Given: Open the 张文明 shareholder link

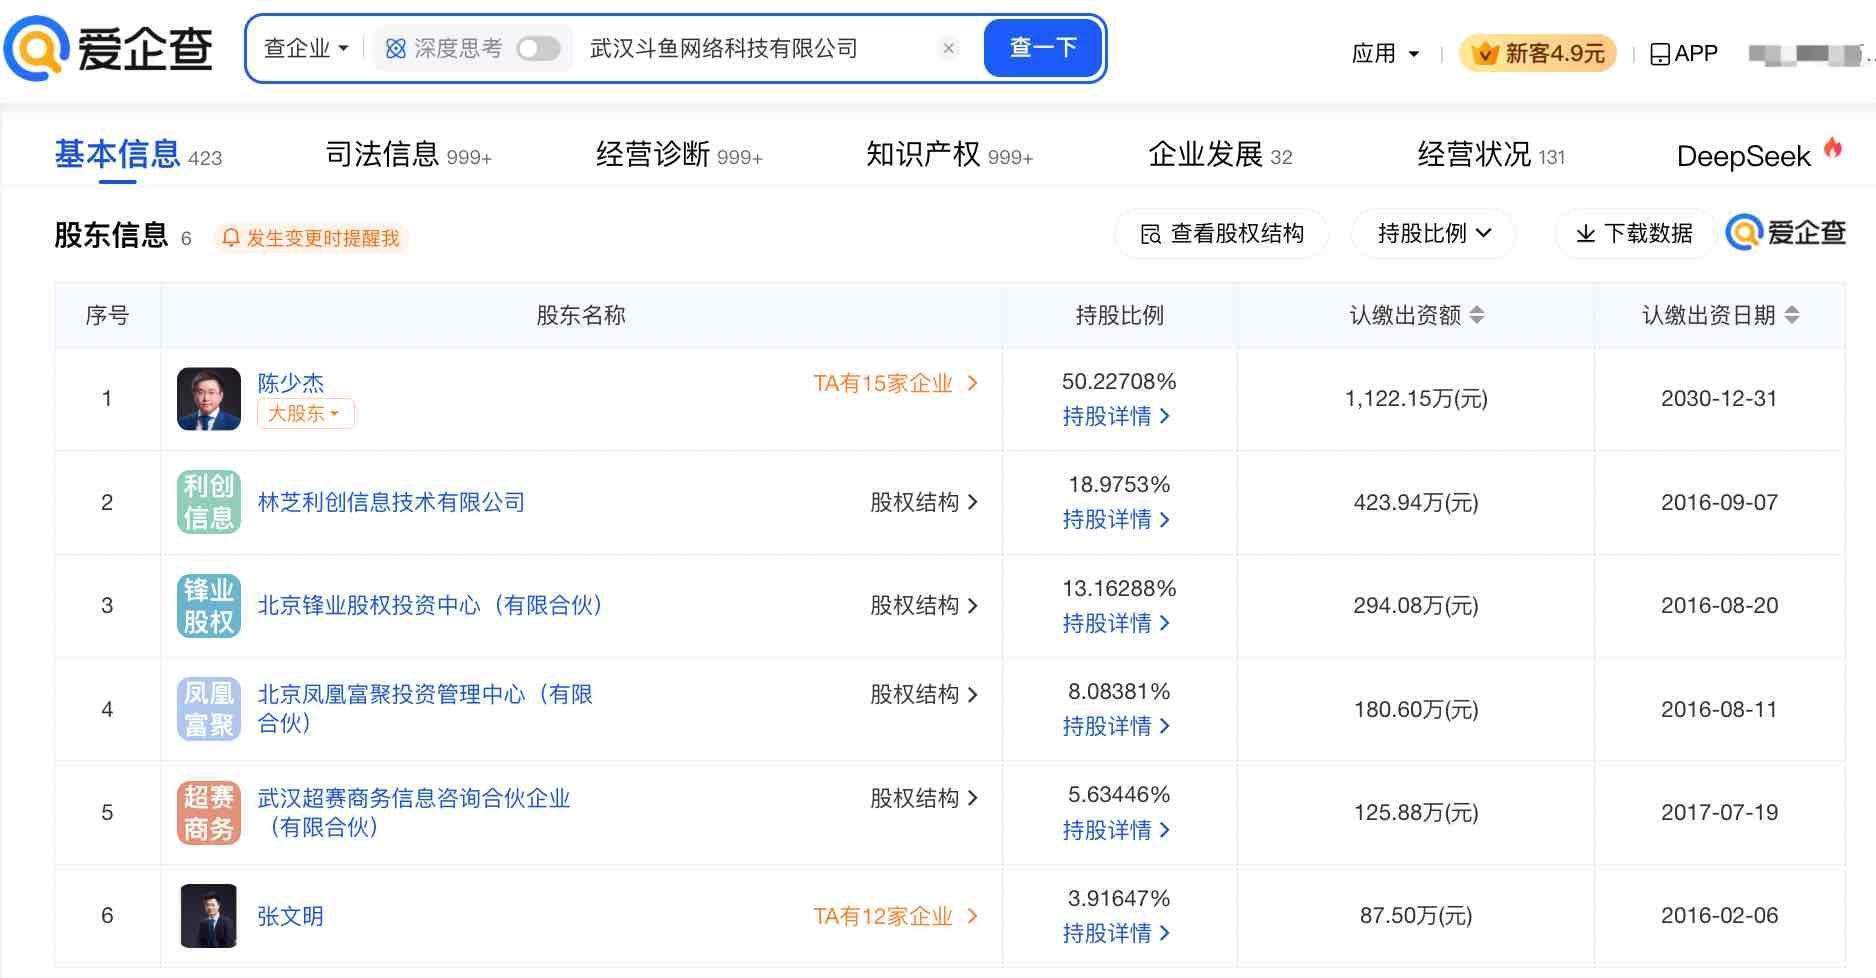Looking at the screenshot, I should tap(291, 916).
